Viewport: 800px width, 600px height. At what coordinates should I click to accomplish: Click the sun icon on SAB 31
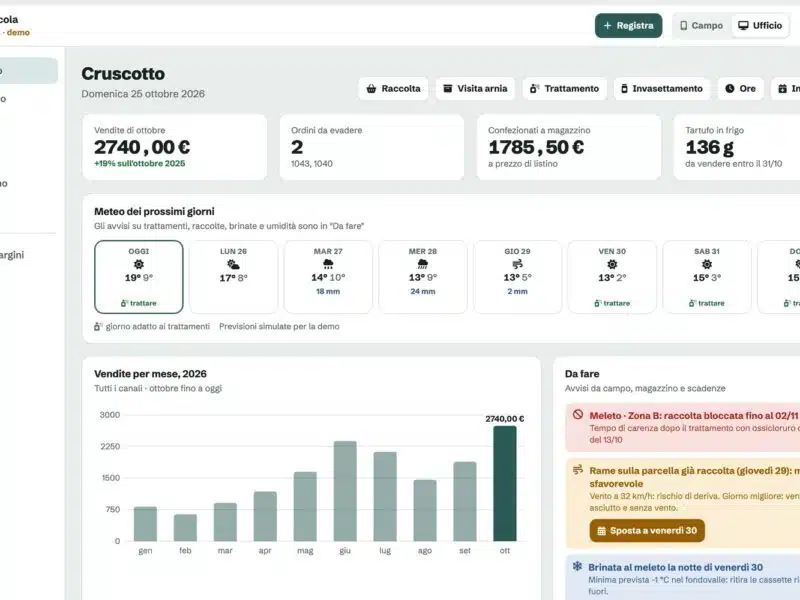(707, 264)
